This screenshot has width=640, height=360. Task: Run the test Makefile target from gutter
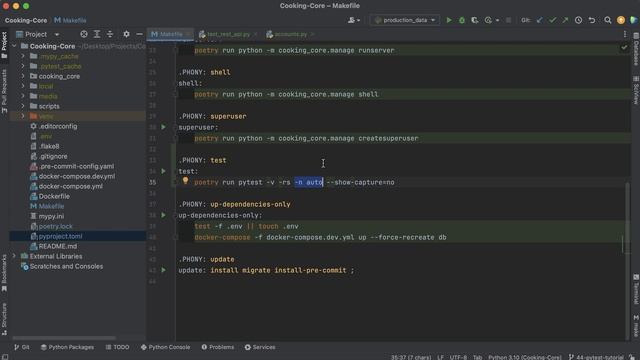(x=164, y=171)
